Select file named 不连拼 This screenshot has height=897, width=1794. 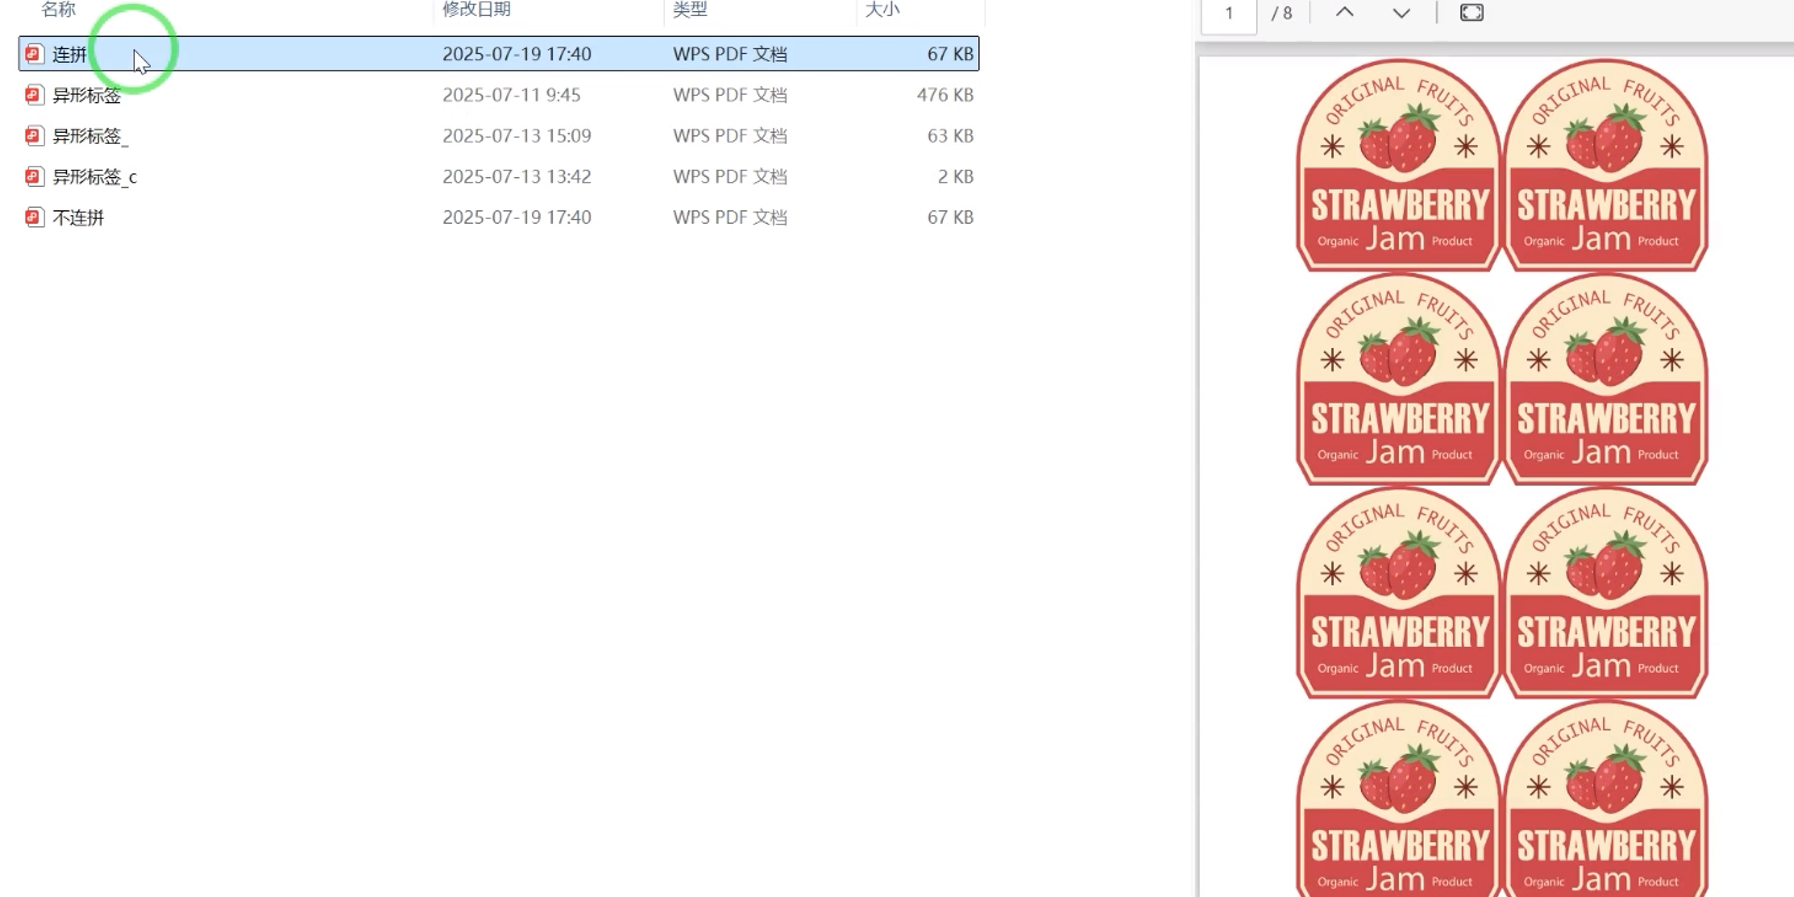coord(78,217)
